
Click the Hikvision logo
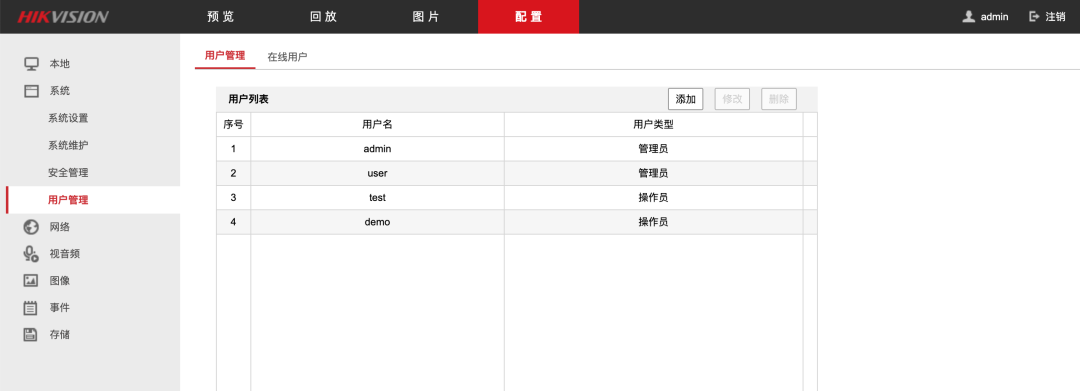coord(63,17)
